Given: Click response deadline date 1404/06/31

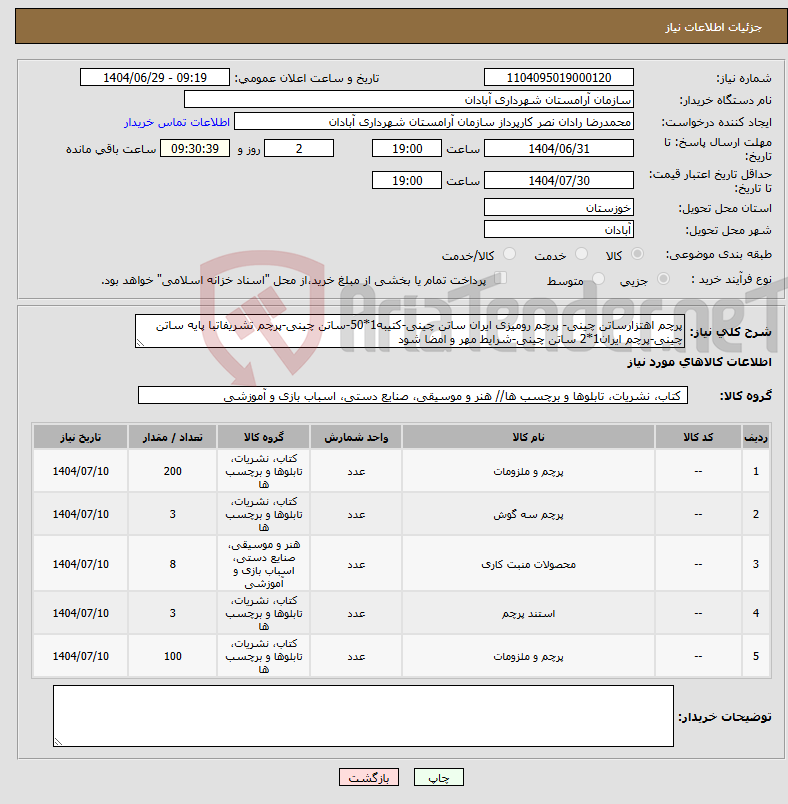Looking at the screenshot, I should 559,149.
